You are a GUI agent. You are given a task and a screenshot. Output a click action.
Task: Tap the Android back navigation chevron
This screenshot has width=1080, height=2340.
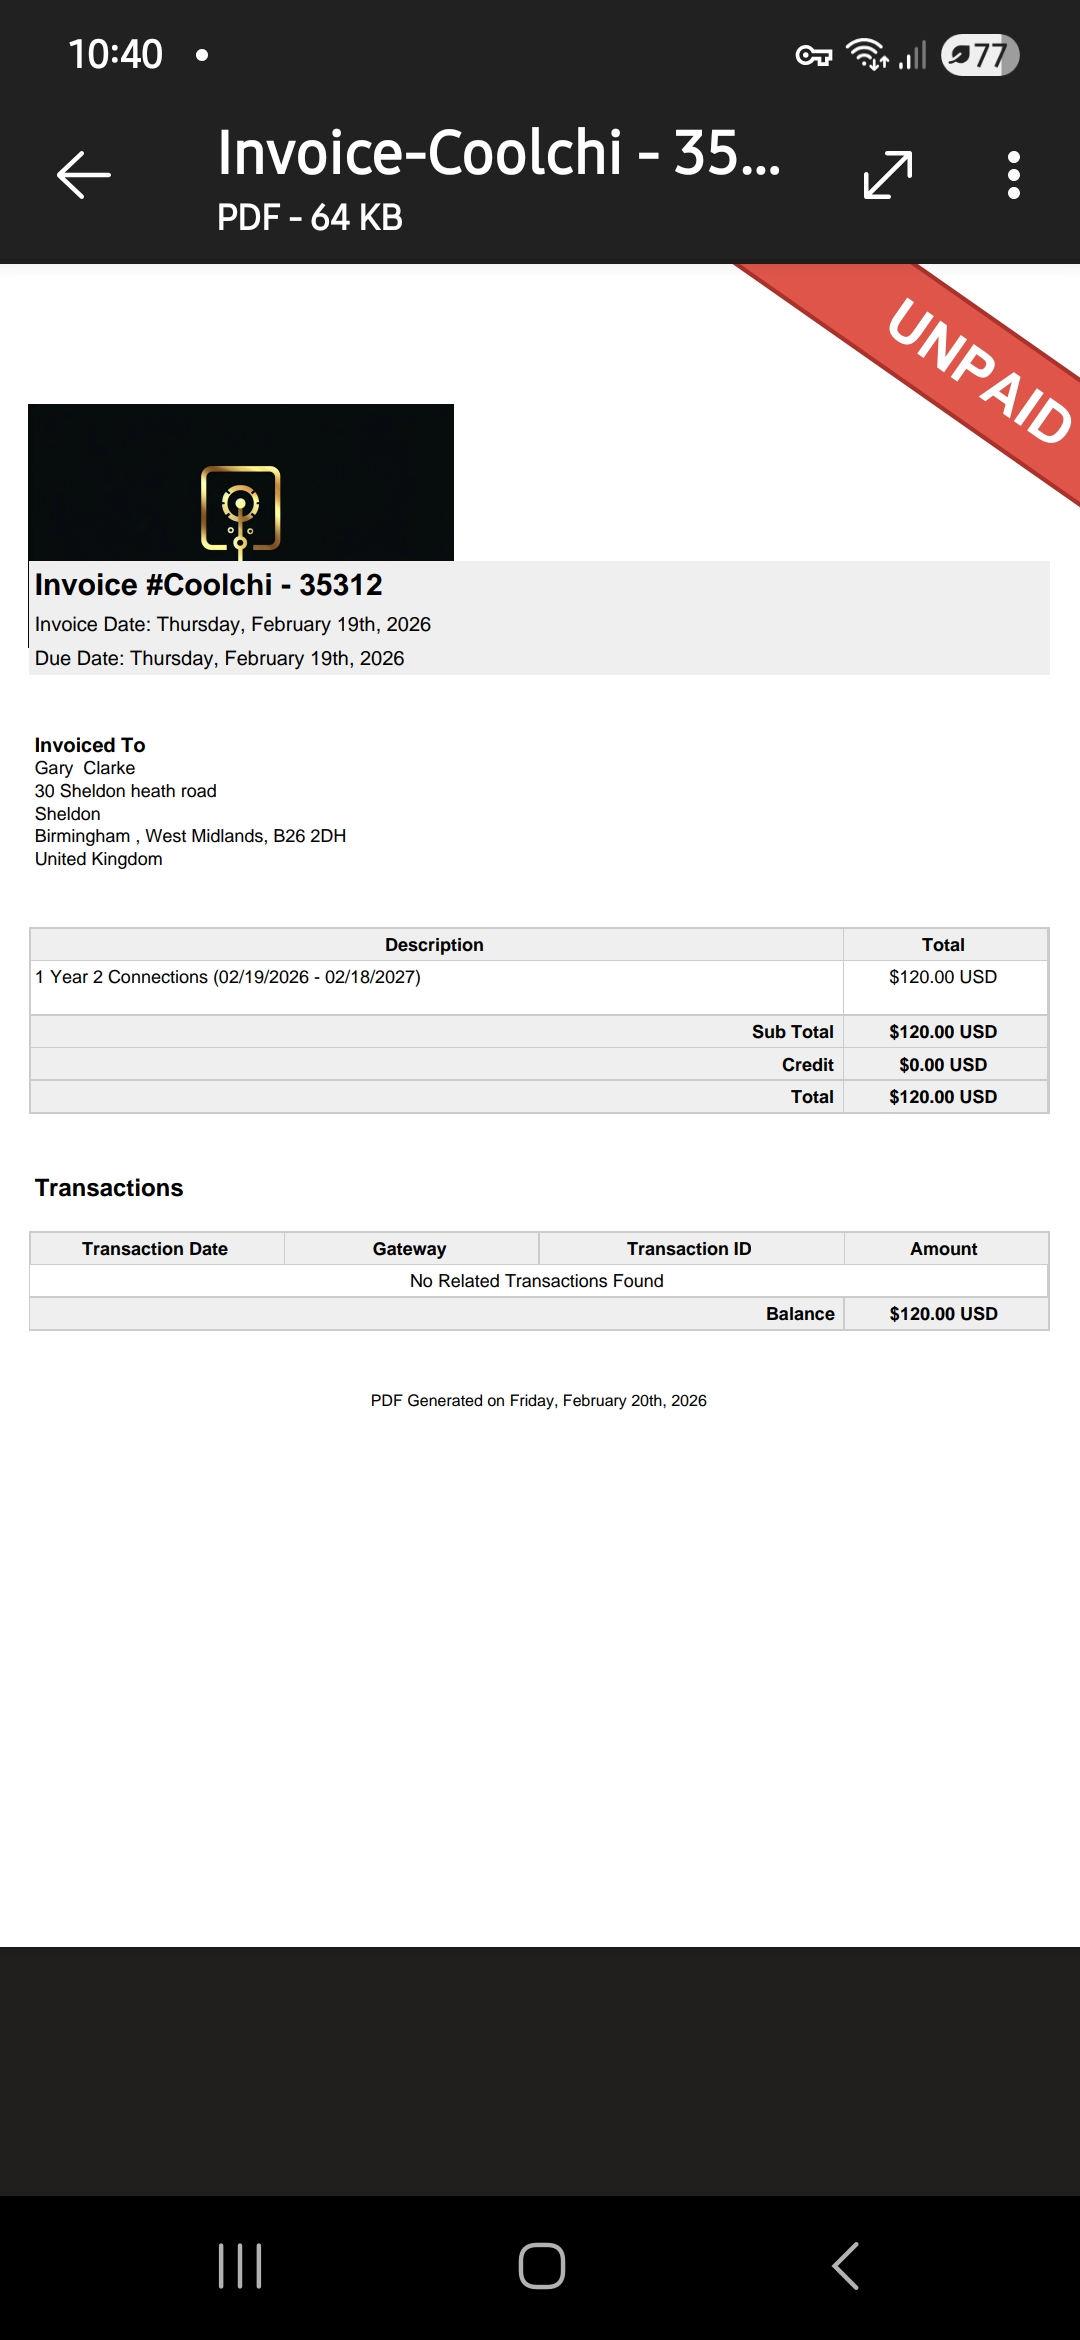[x=846, y=2265]
